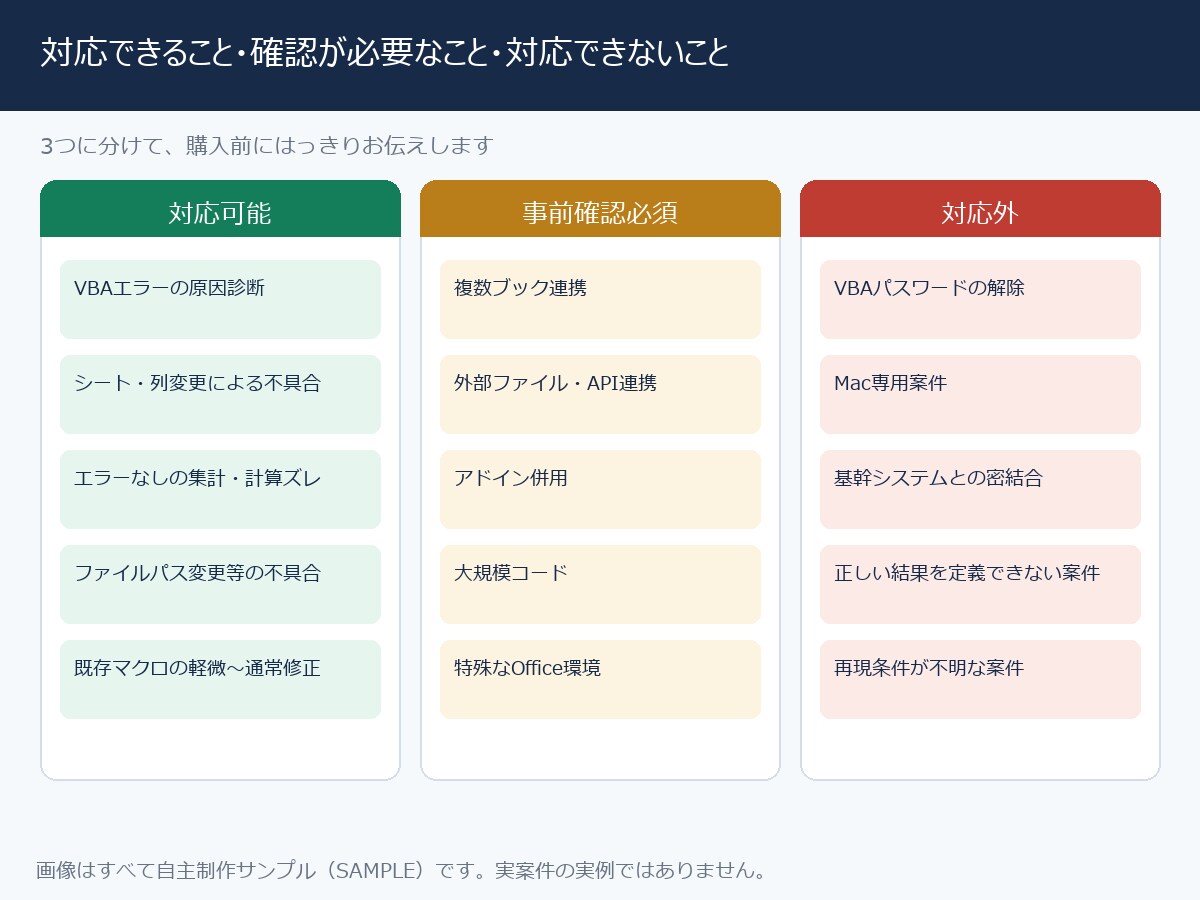Choose the VBAパスワードの解除 card
This screenshot has height=900, width=1200.
(x=980, y=300)
